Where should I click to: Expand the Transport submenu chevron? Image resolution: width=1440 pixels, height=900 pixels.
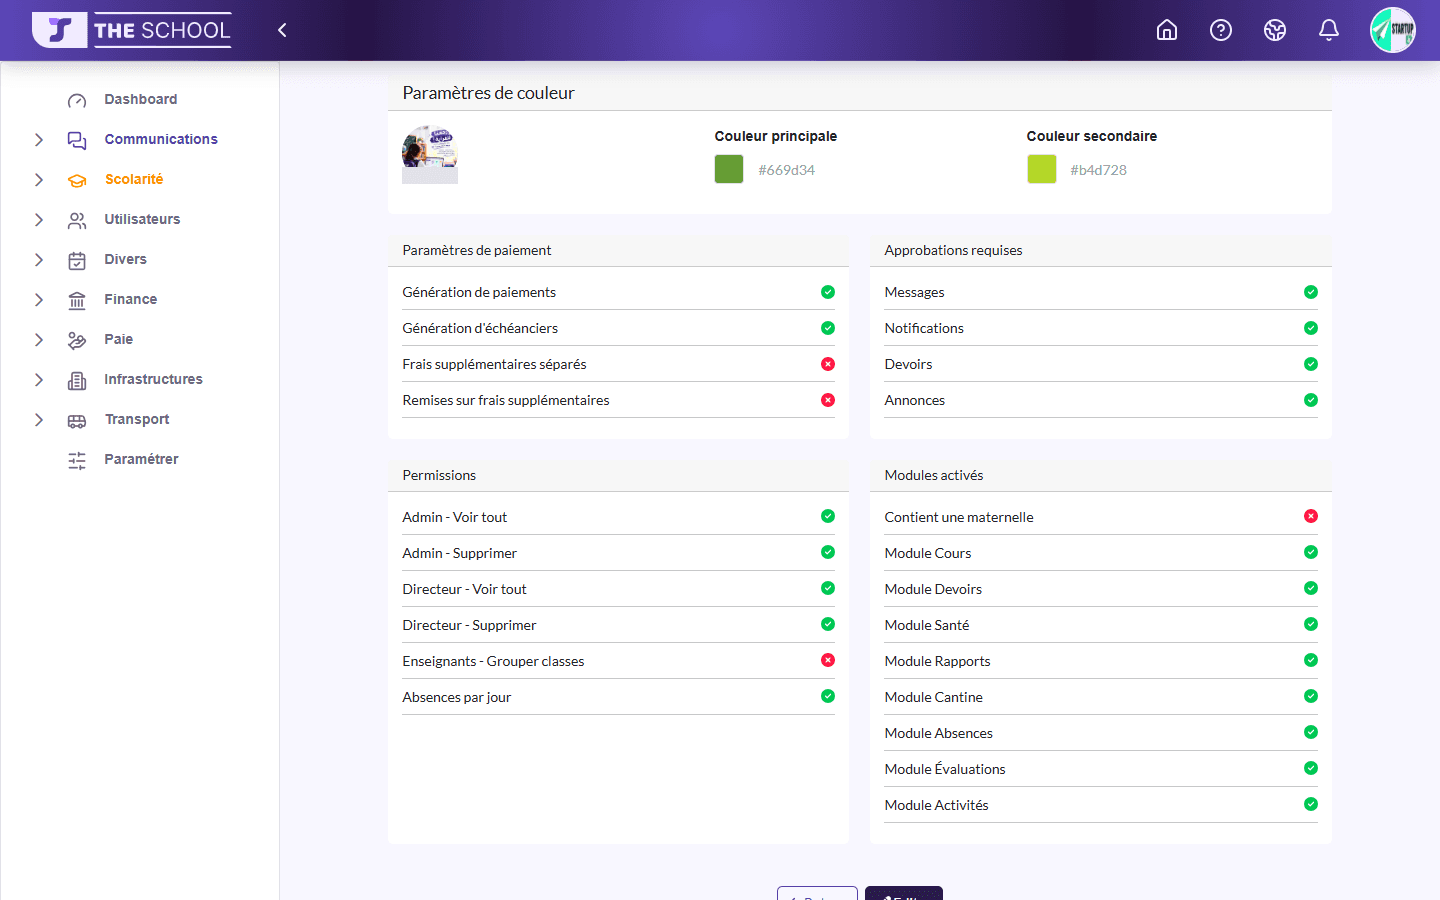click(39, 420)
